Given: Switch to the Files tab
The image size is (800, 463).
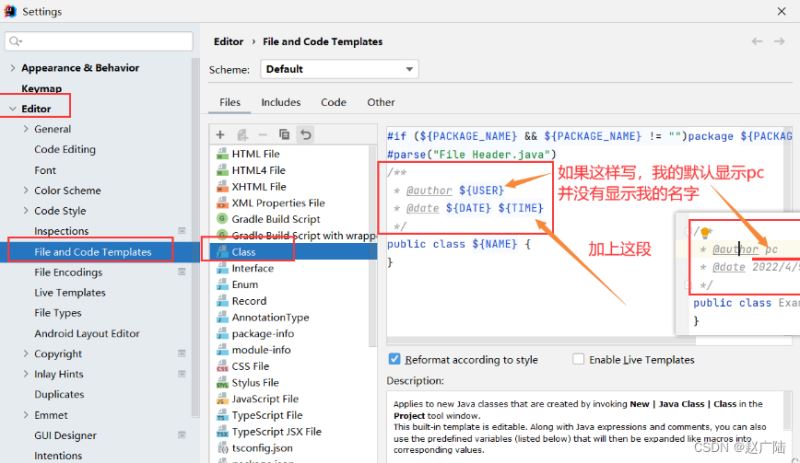Looking at the screenshot, I should (230, 102).
